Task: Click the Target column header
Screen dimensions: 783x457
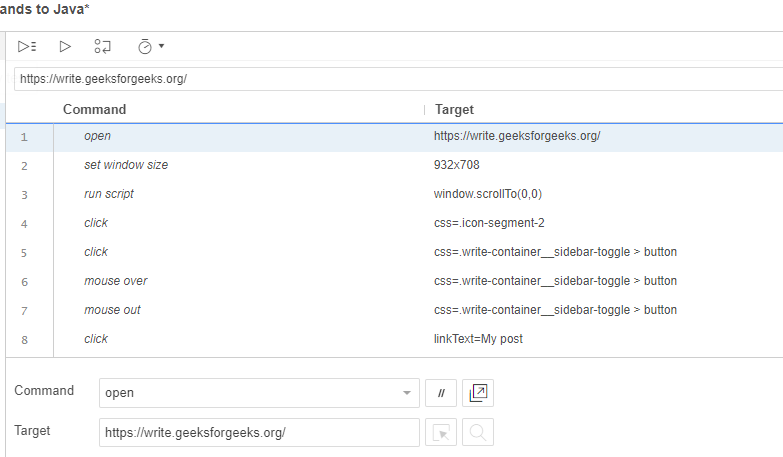Action: click(454, 109)
